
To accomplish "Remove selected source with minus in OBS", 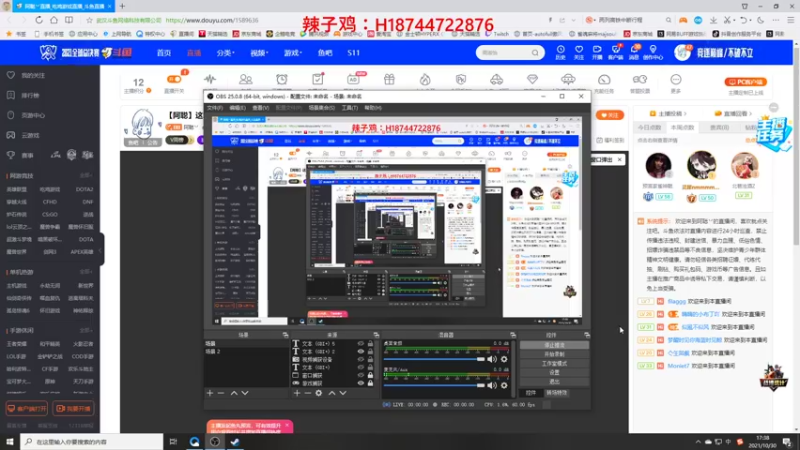I will 308,393.
